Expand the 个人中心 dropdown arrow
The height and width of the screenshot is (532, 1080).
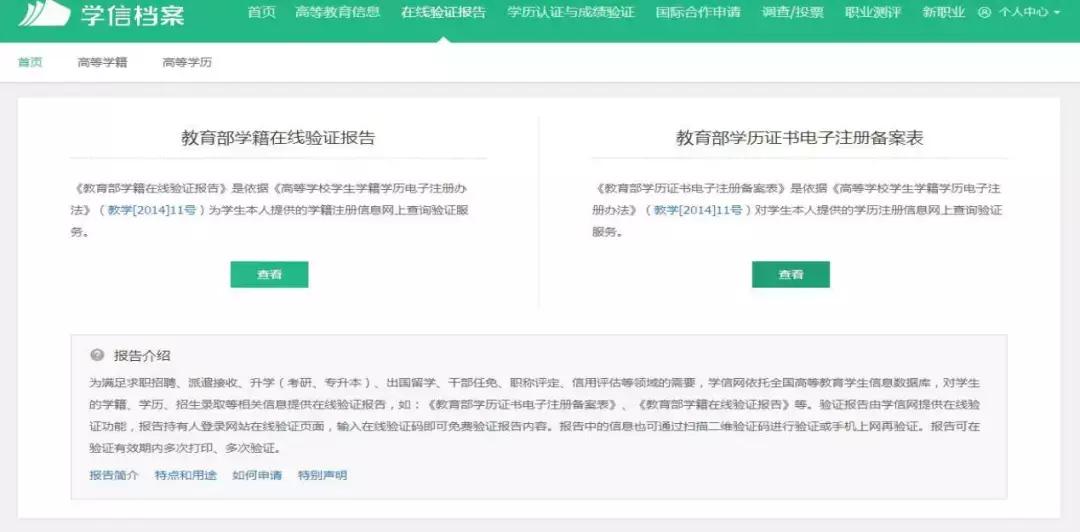pyautogui.click(x=1057, y=13)
